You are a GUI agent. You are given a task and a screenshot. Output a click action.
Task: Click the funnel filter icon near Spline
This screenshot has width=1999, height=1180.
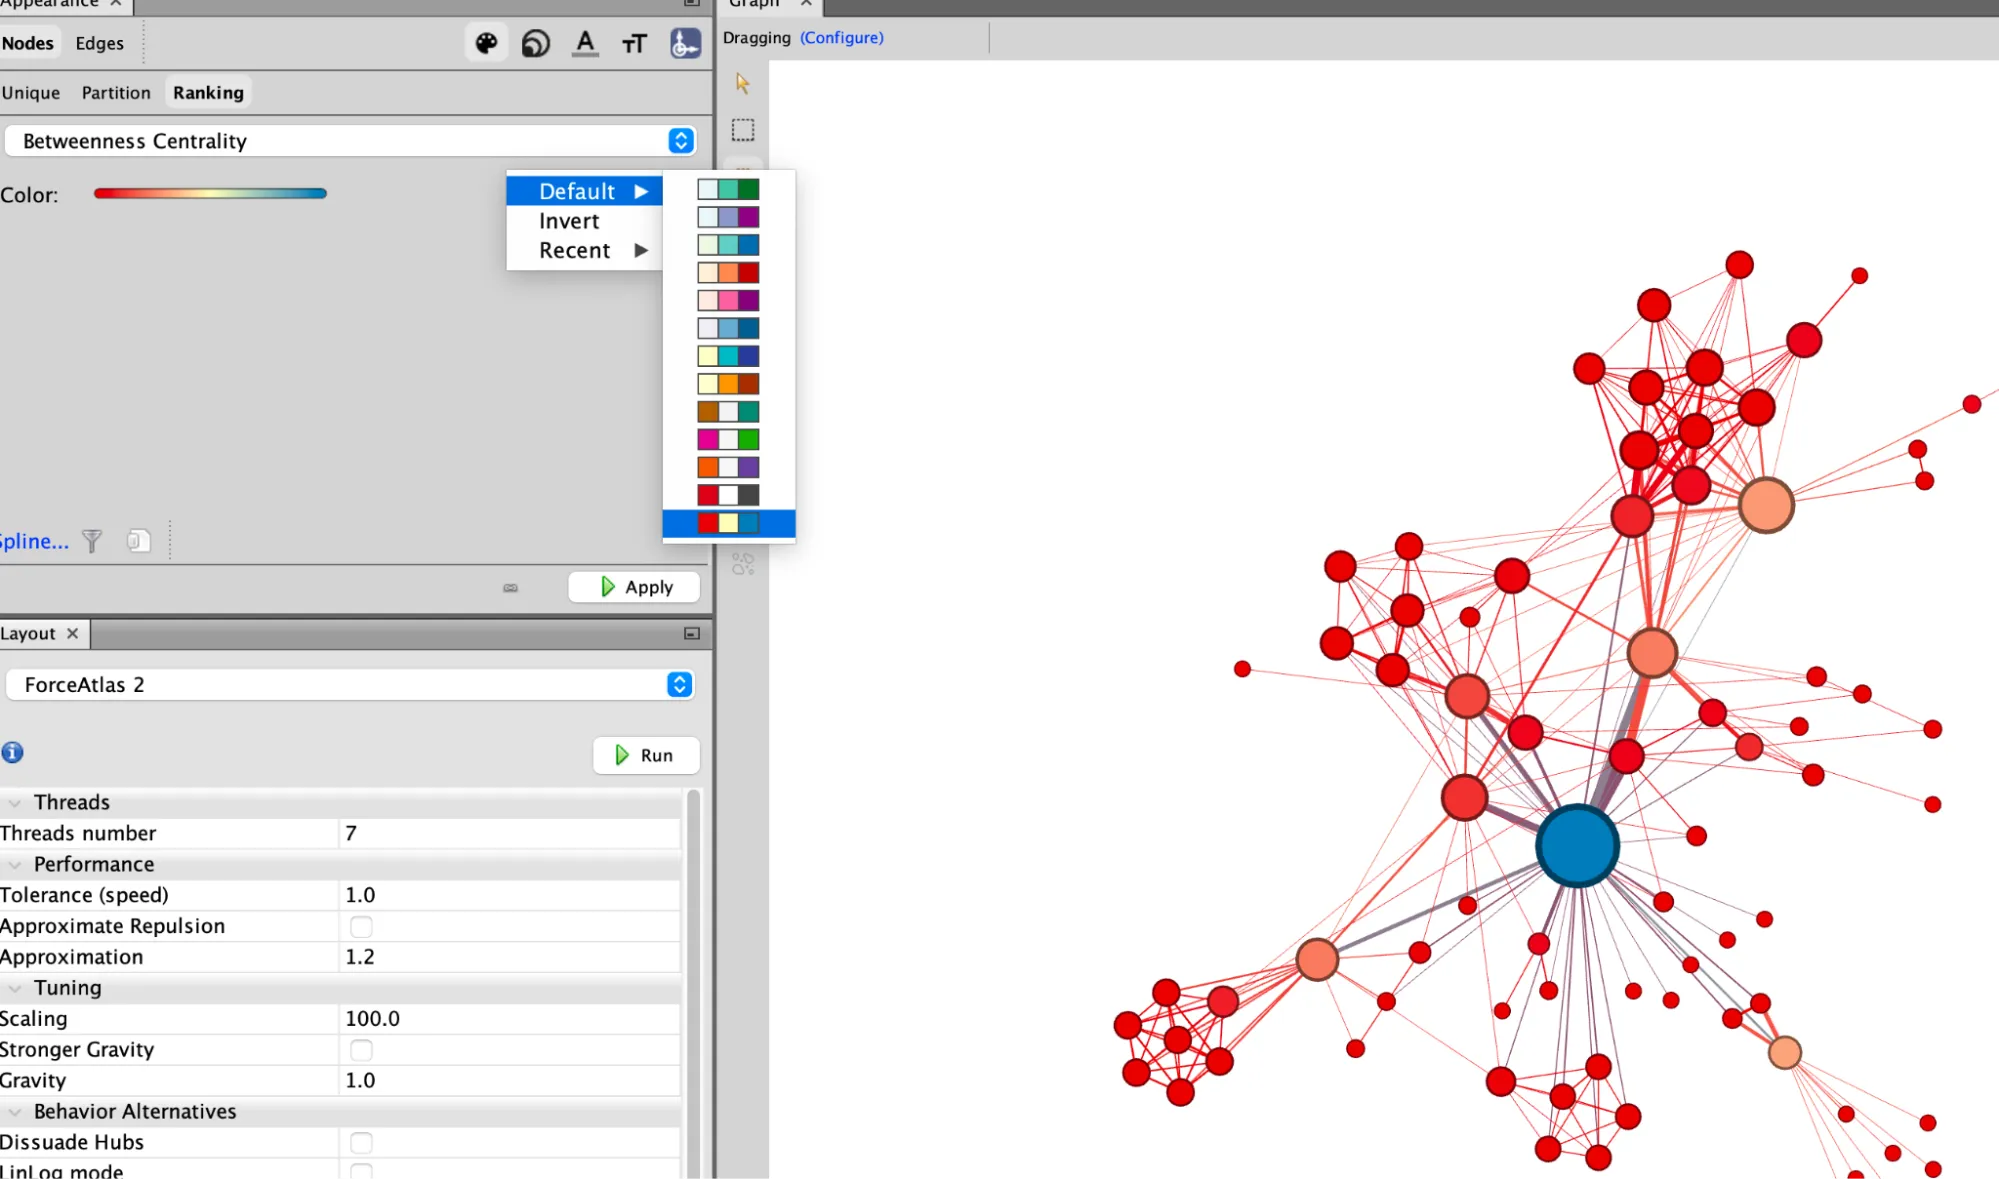click(x=92, y=541)
